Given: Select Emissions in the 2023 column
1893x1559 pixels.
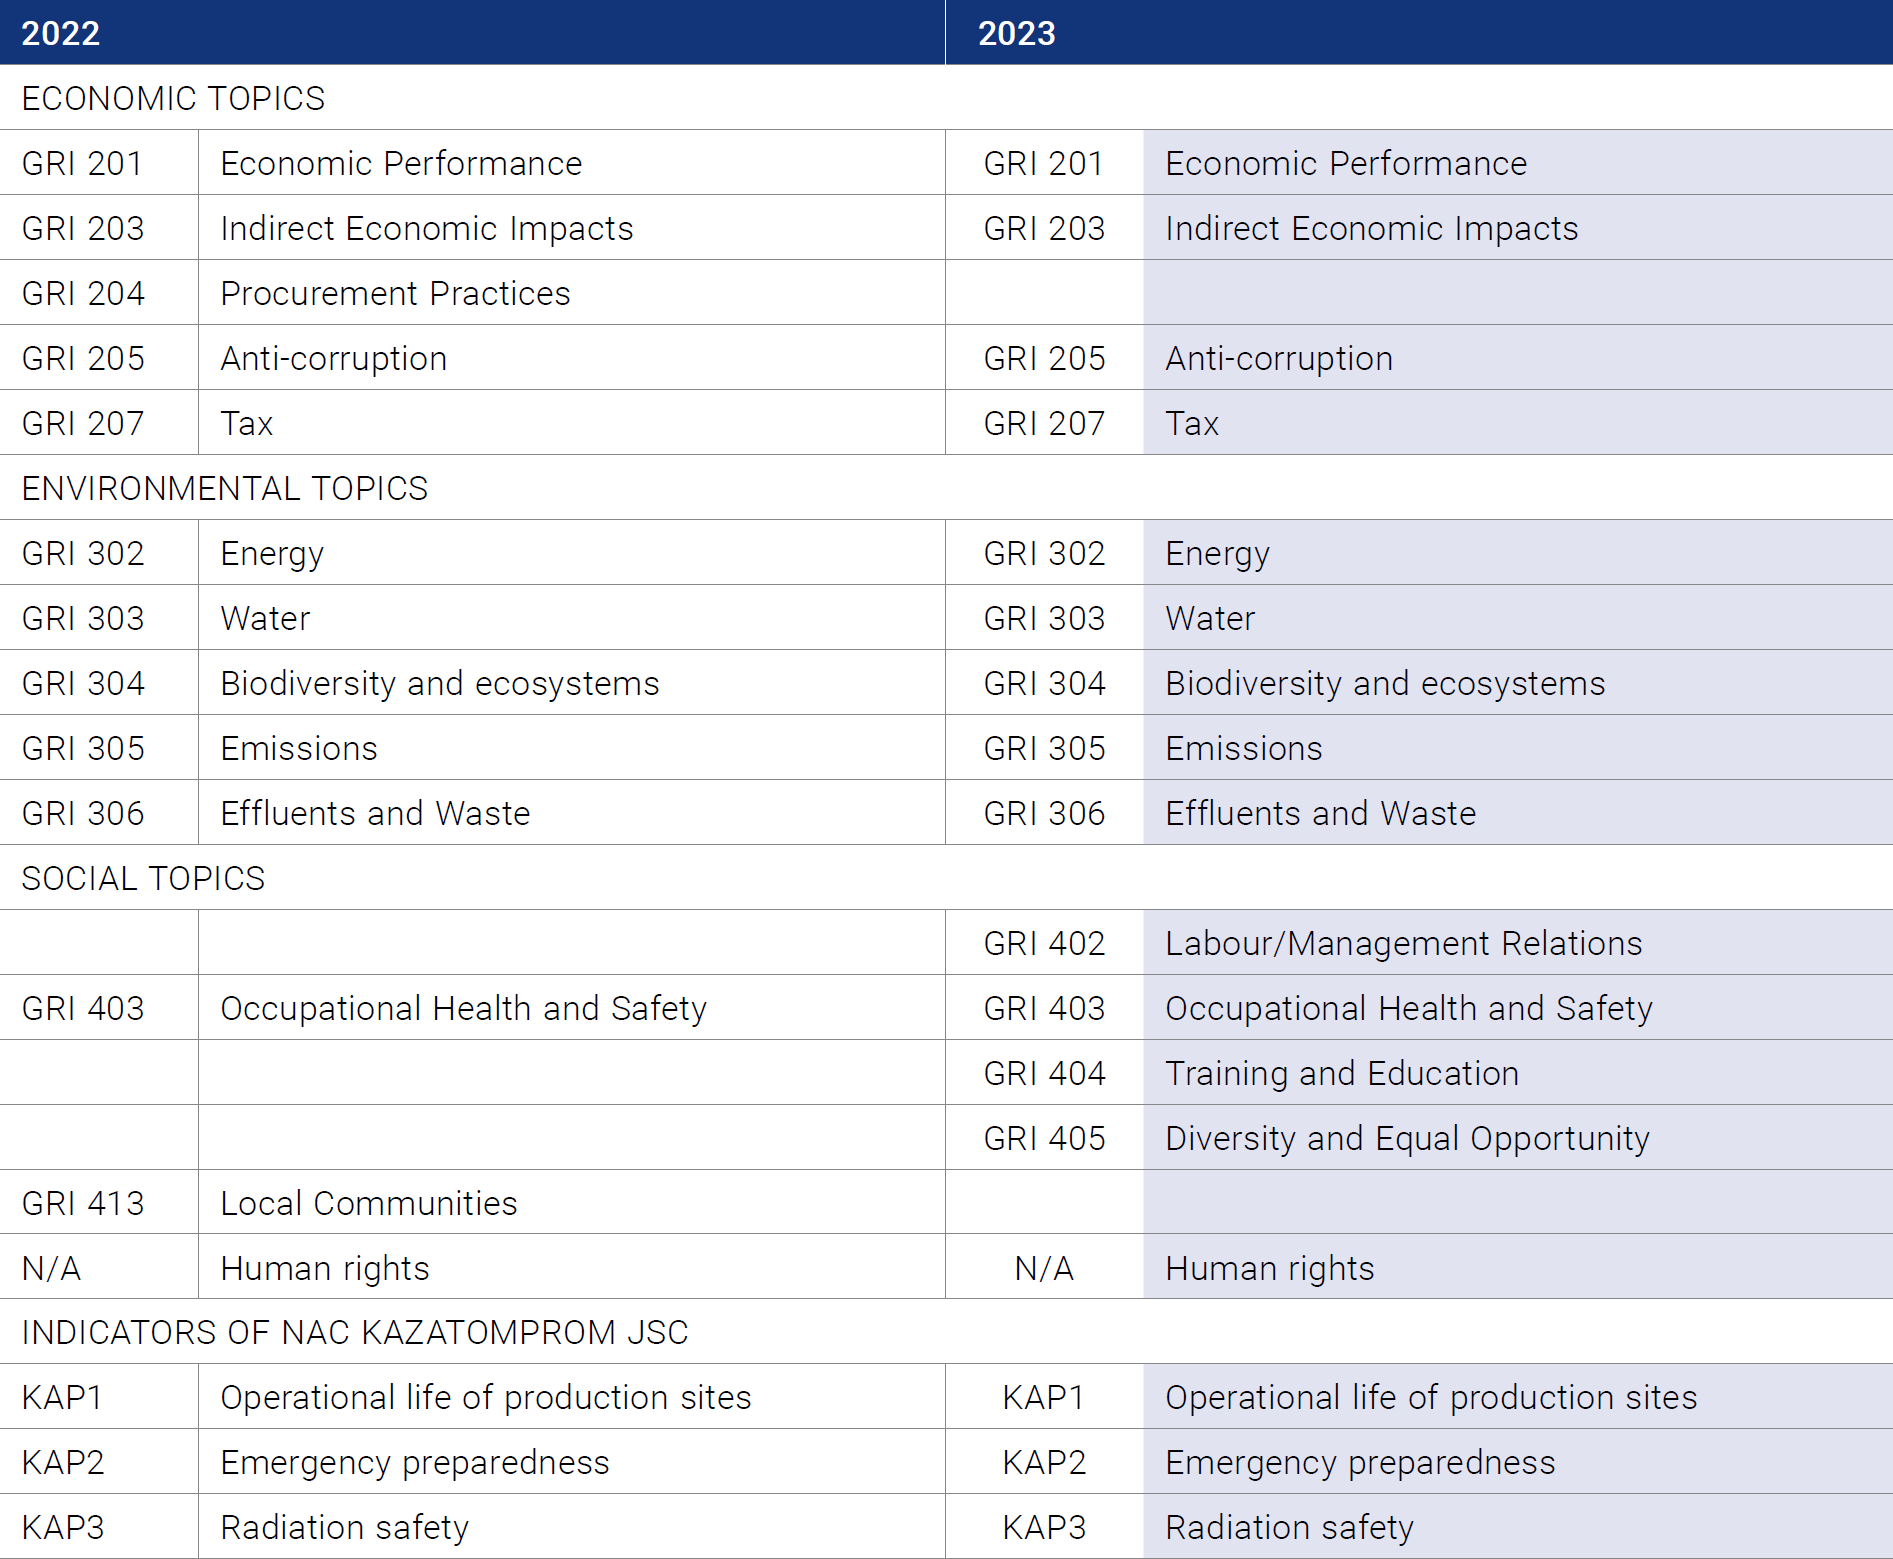Looking at the screenshot, I should pyautogui.click(x=1244, y=748).
